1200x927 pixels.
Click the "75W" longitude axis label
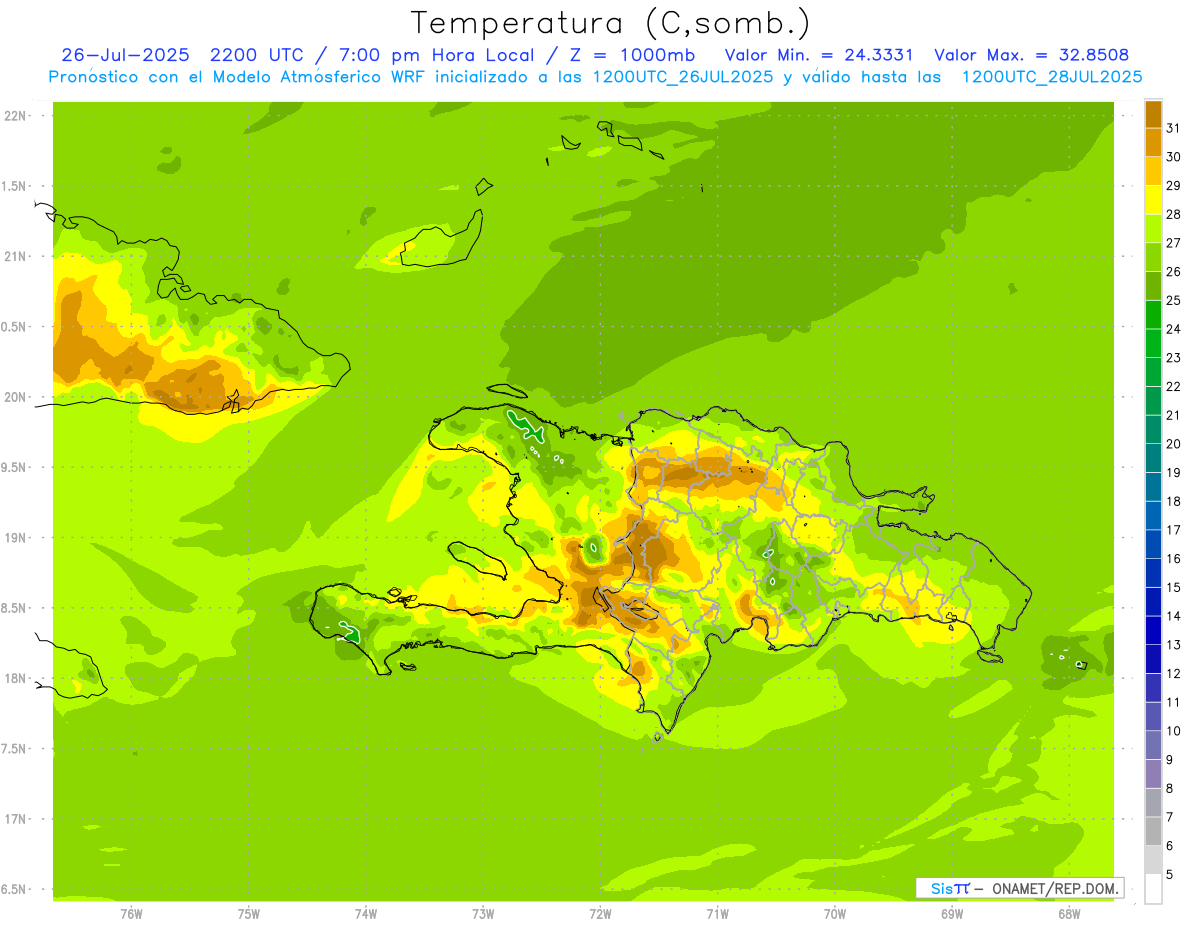pos(249,913)
